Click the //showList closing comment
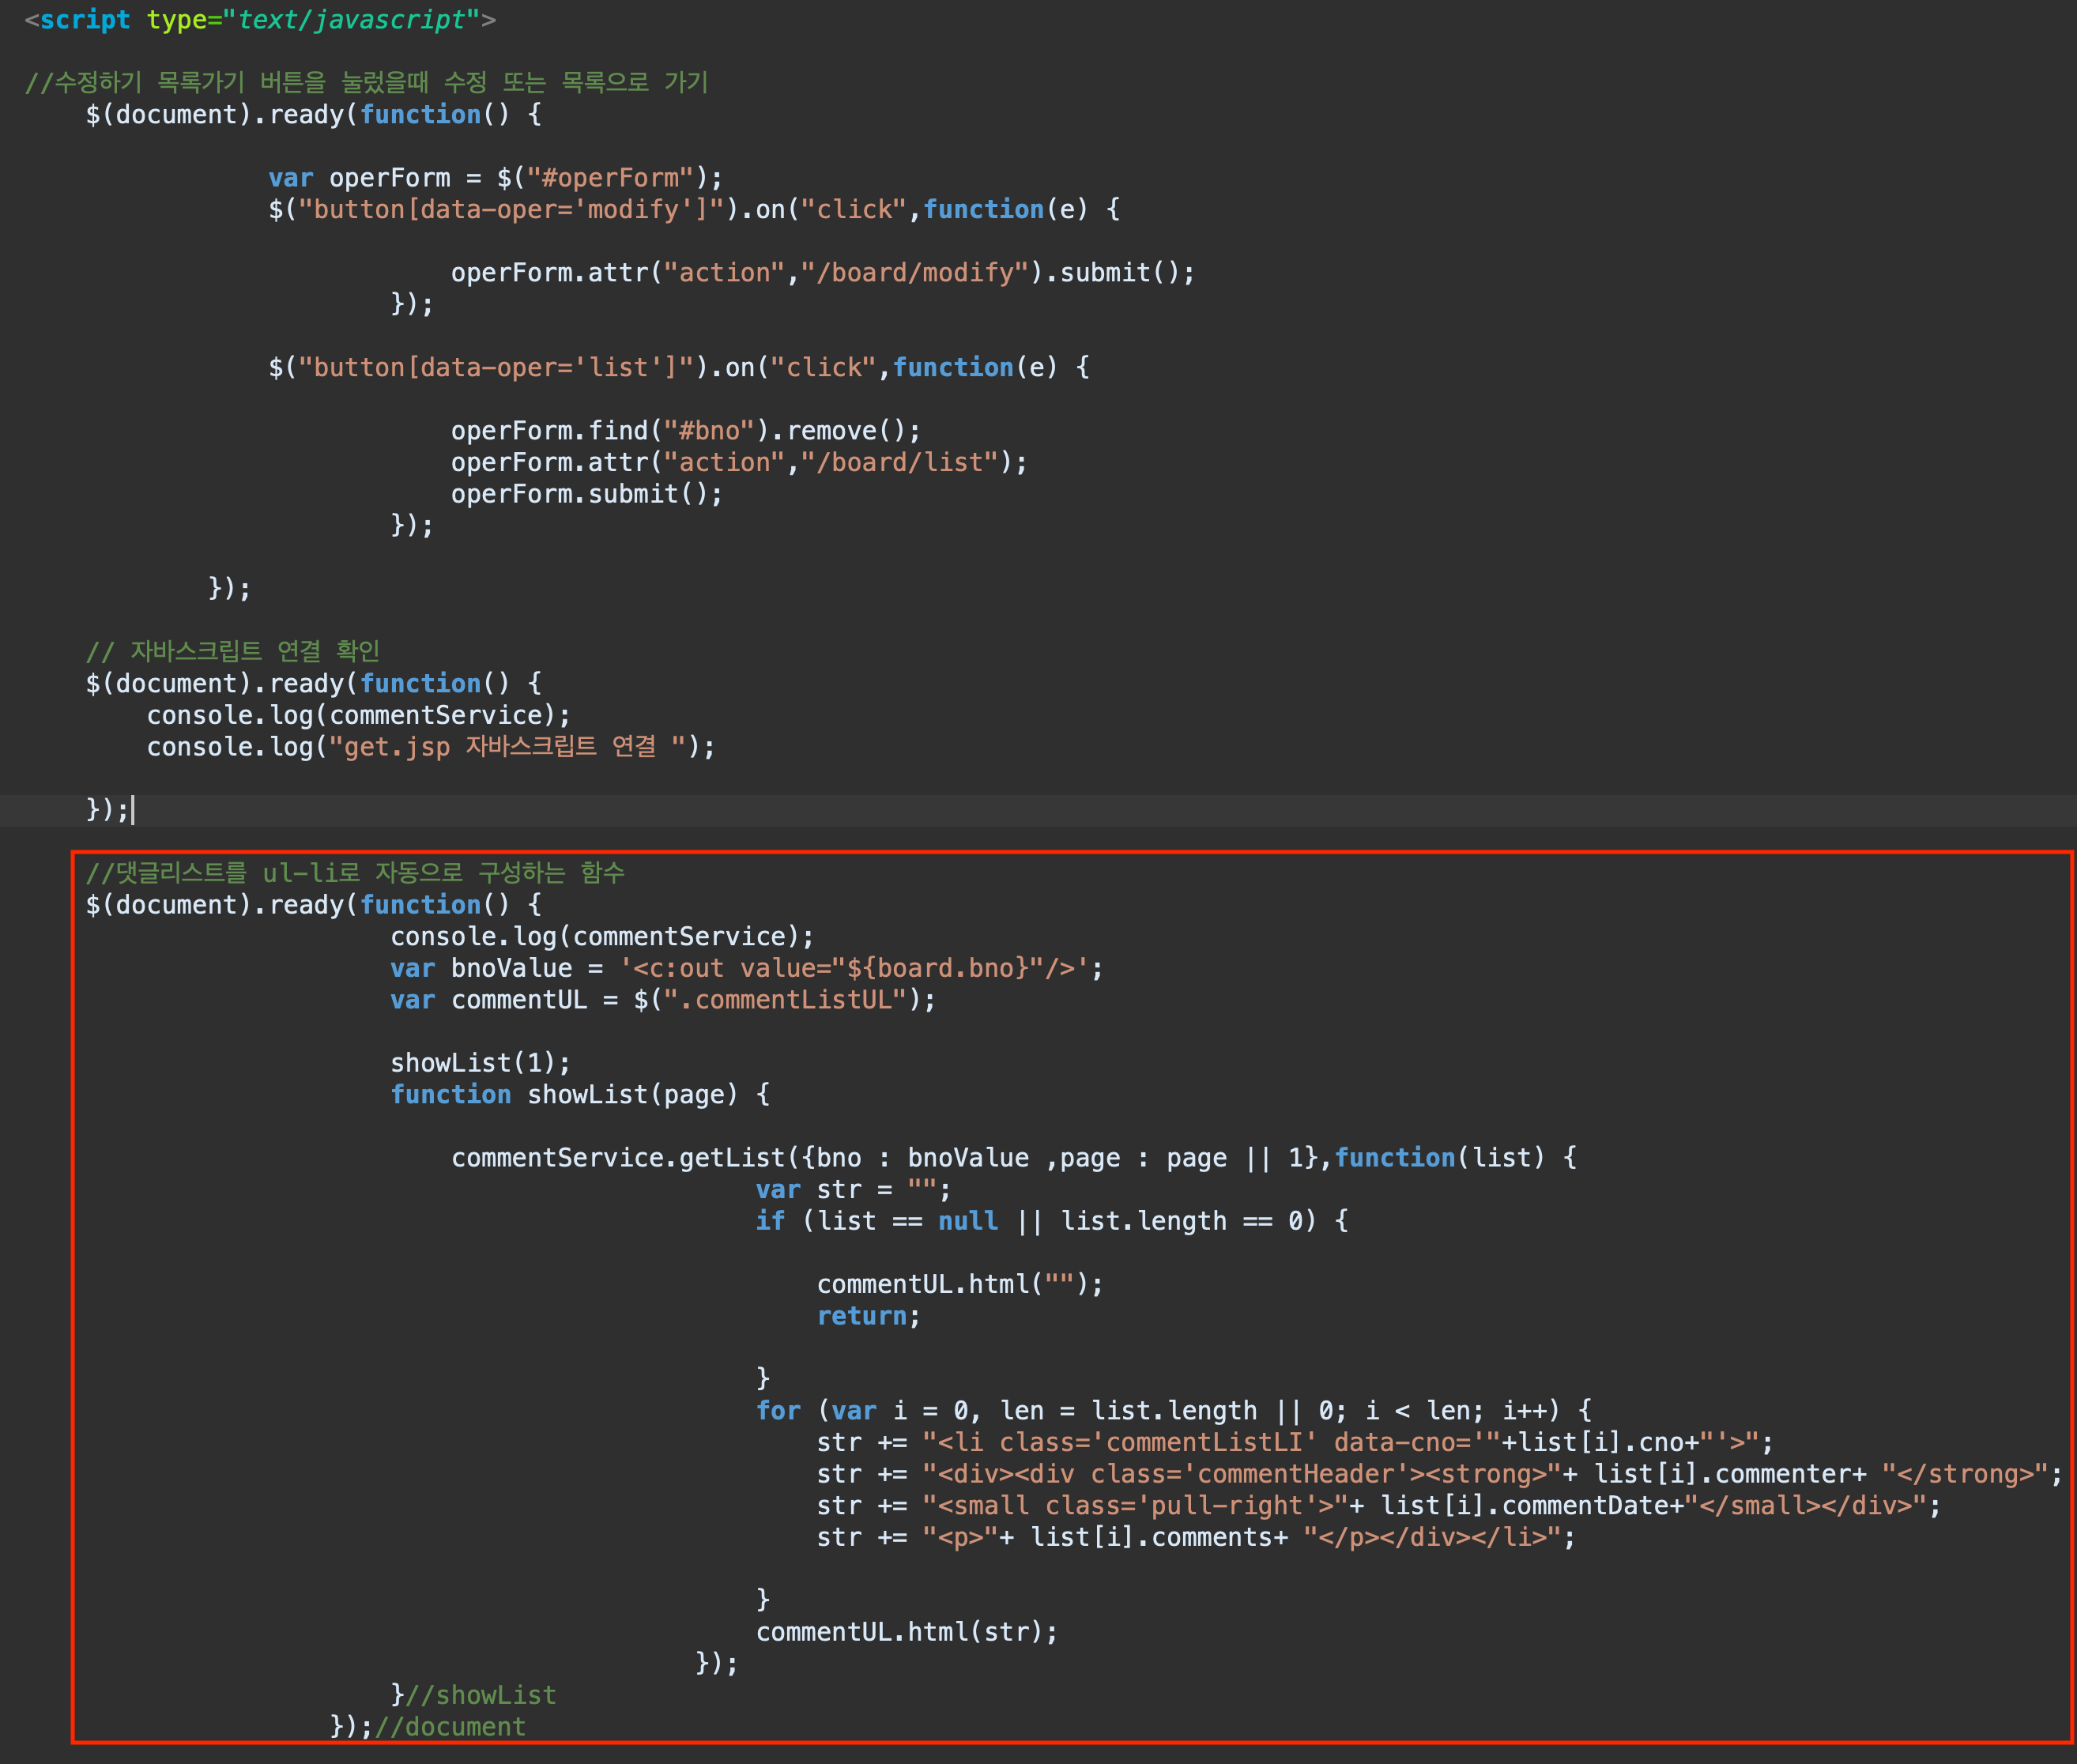This screenshot has width=2077, height=1764. click(480, 1695)
